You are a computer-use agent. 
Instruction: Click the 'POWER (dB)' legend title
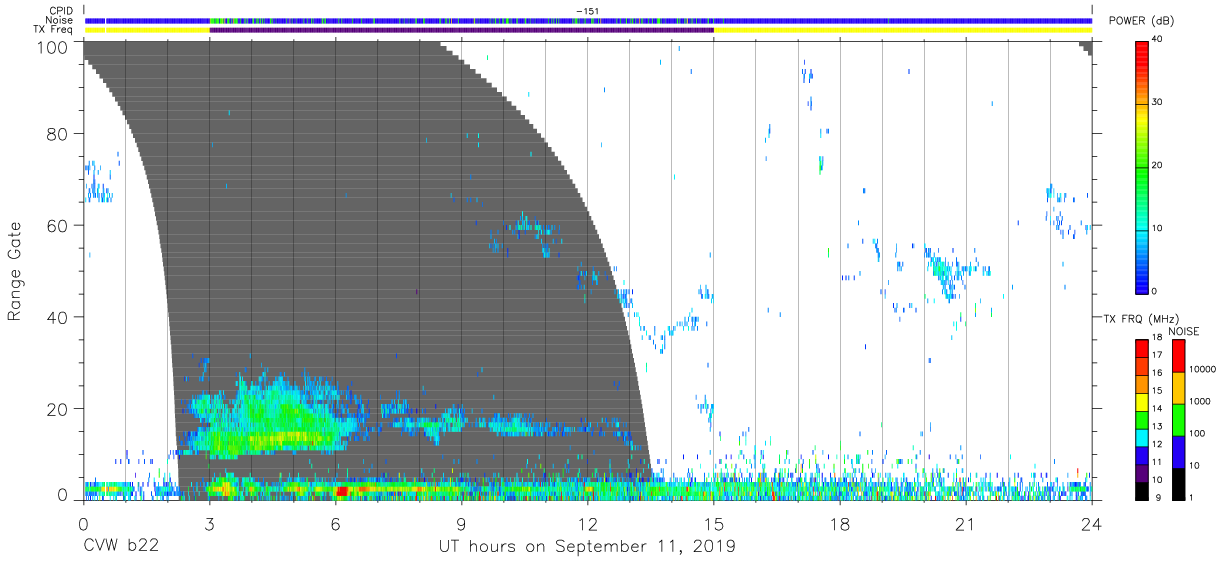pyautogui.click(x=1143, y=22)
